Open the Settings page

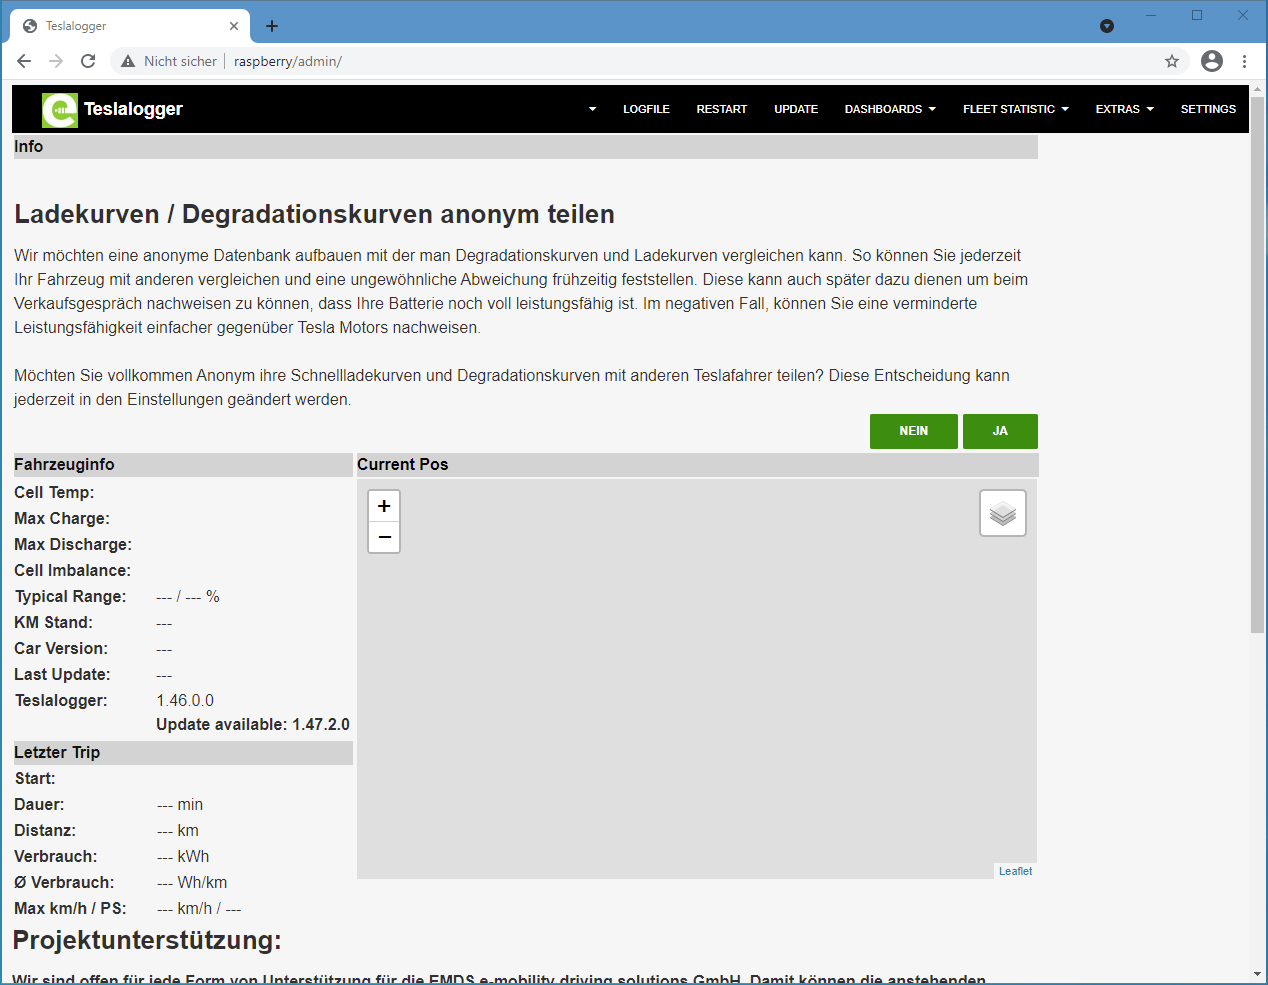pos(1207,109)
